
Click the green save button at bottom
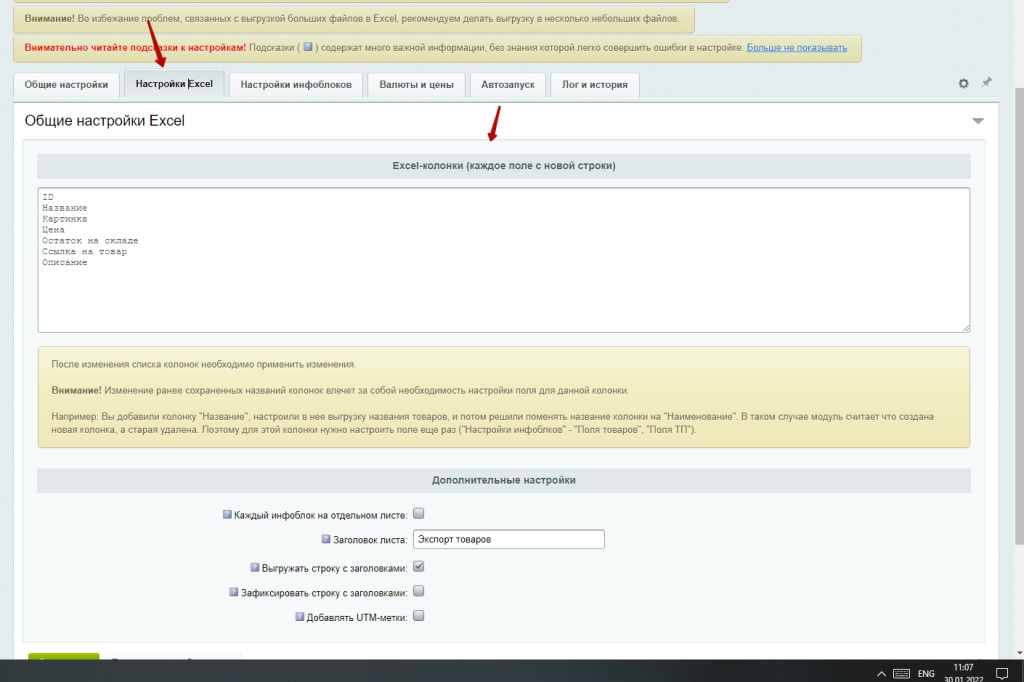point(63,656)
